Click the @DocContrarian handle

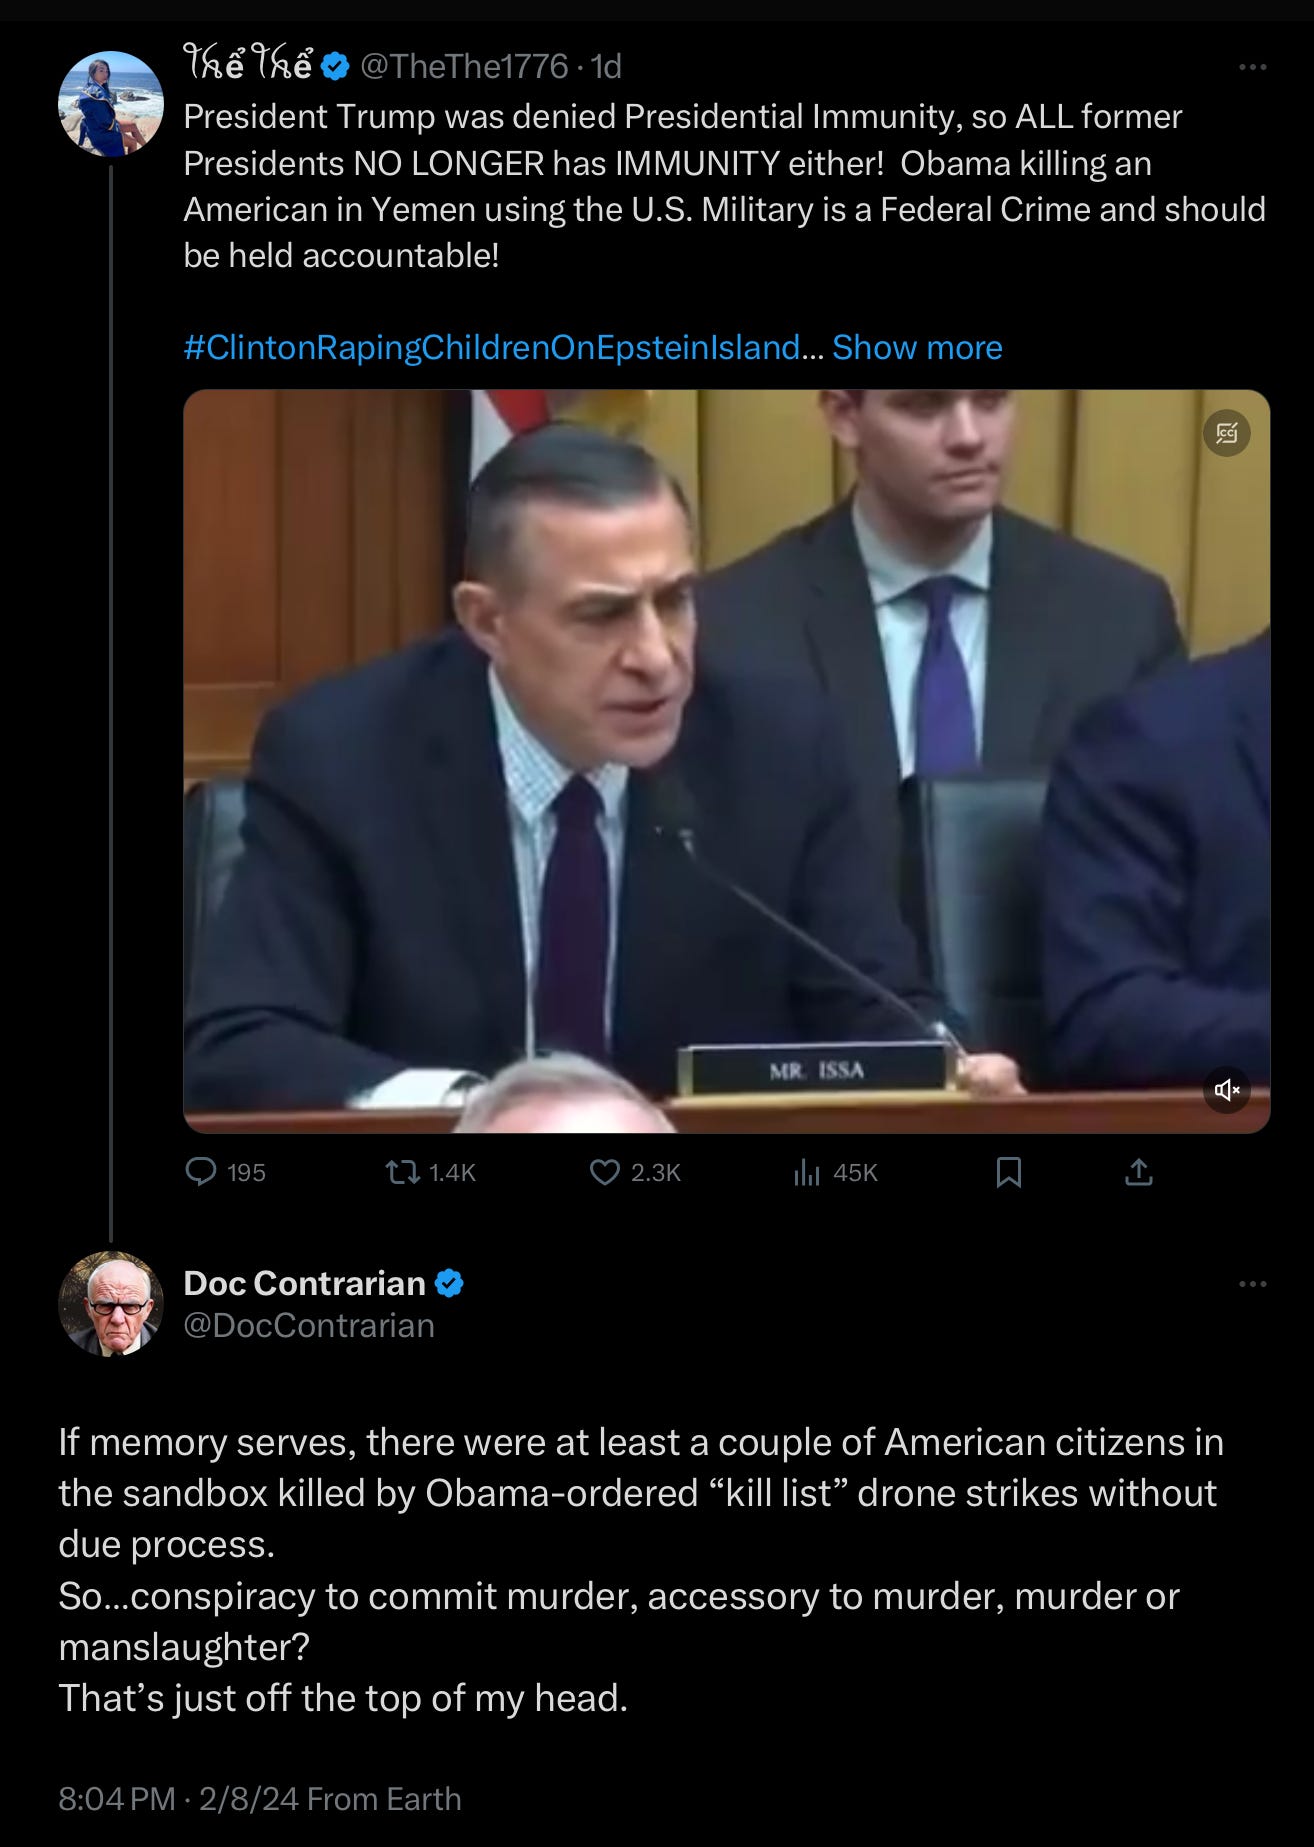point(309,1325)
